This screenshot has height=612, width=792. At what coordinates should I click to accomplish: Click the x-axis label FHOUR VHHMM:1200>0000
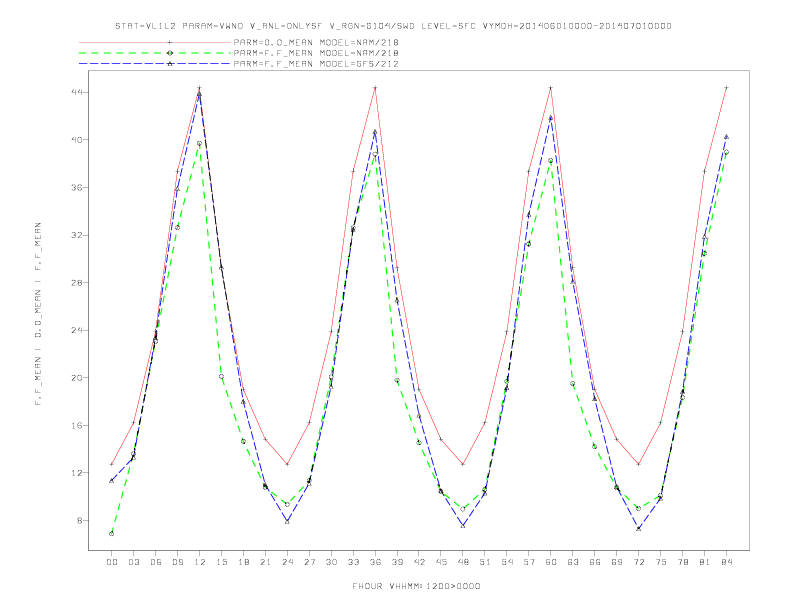click(x=416, y=586)
